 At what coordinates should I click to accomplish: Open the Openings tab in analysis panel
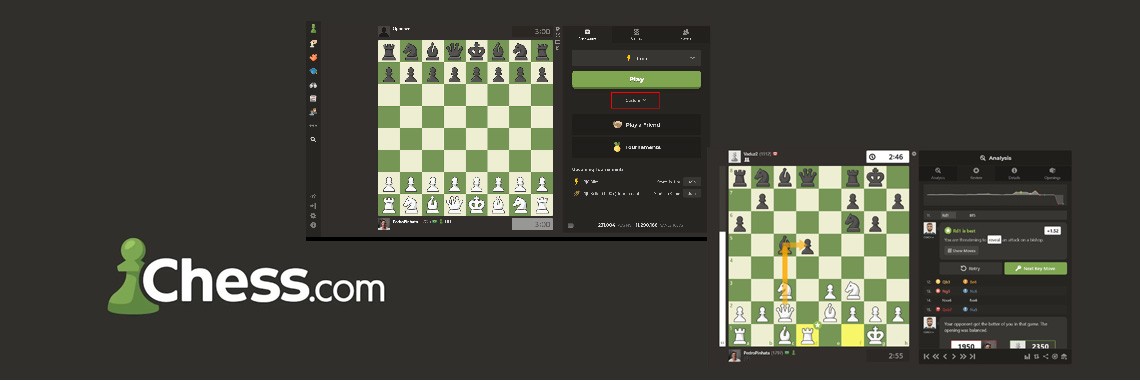click(1052, 173)
